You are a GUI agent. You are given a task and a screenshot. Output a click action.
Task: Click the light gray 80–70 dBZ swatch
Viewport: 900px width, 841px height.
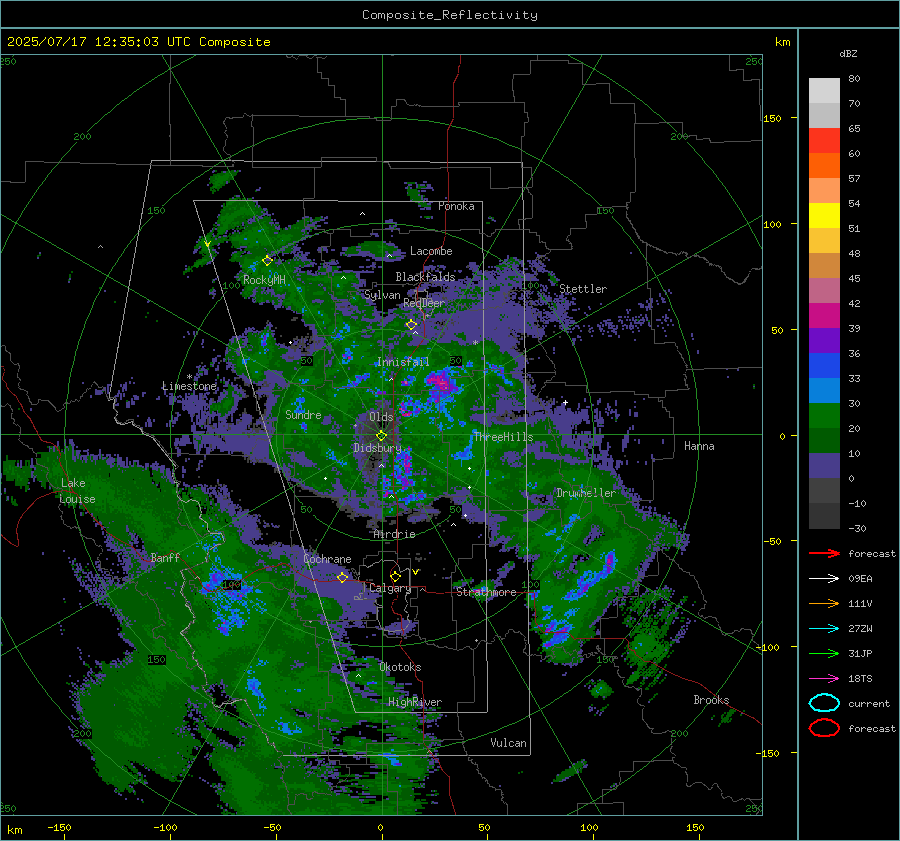[824, 91]
